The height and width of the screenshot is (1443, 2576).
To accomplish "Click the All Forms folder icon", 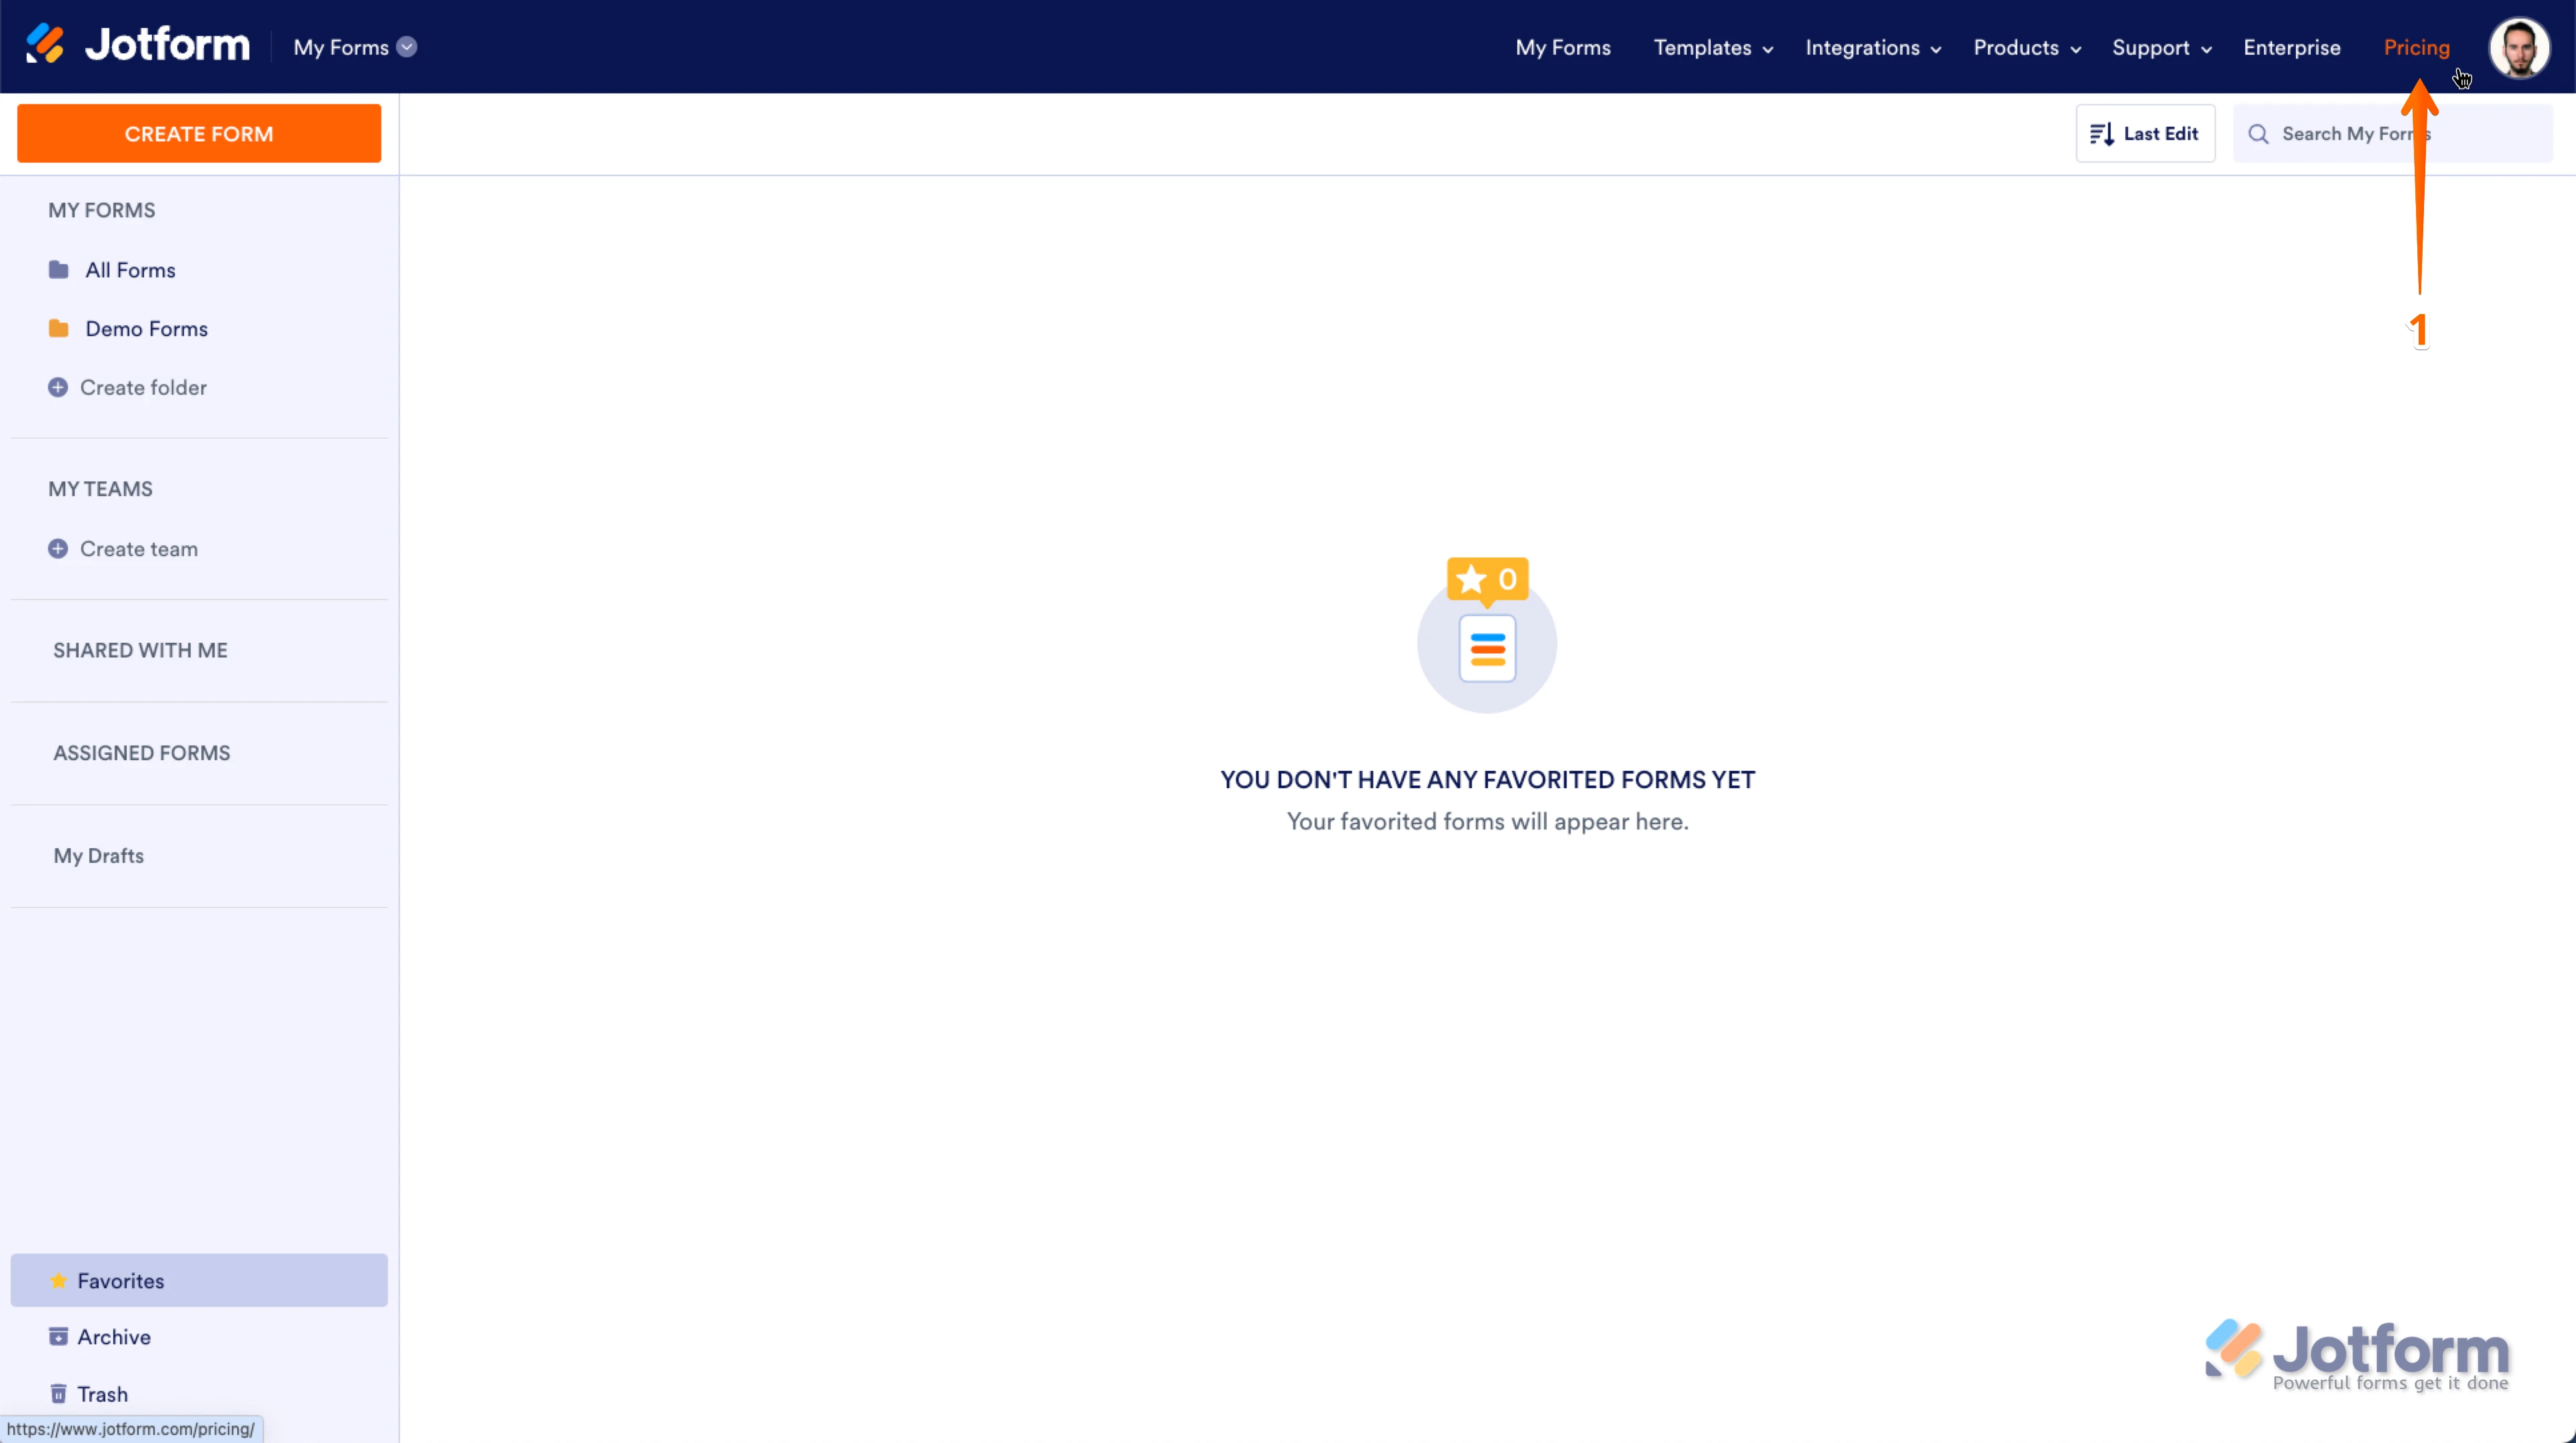I will coord(59,270).
